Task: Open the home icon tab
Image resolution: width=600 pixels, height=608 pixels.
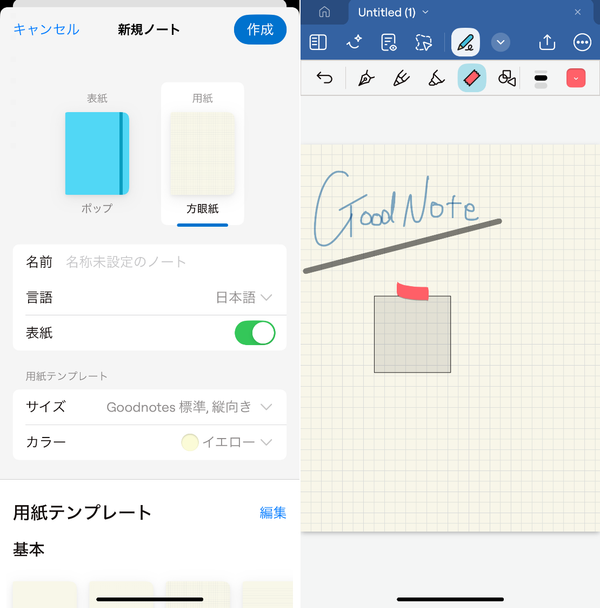Action: click(324, 12)
